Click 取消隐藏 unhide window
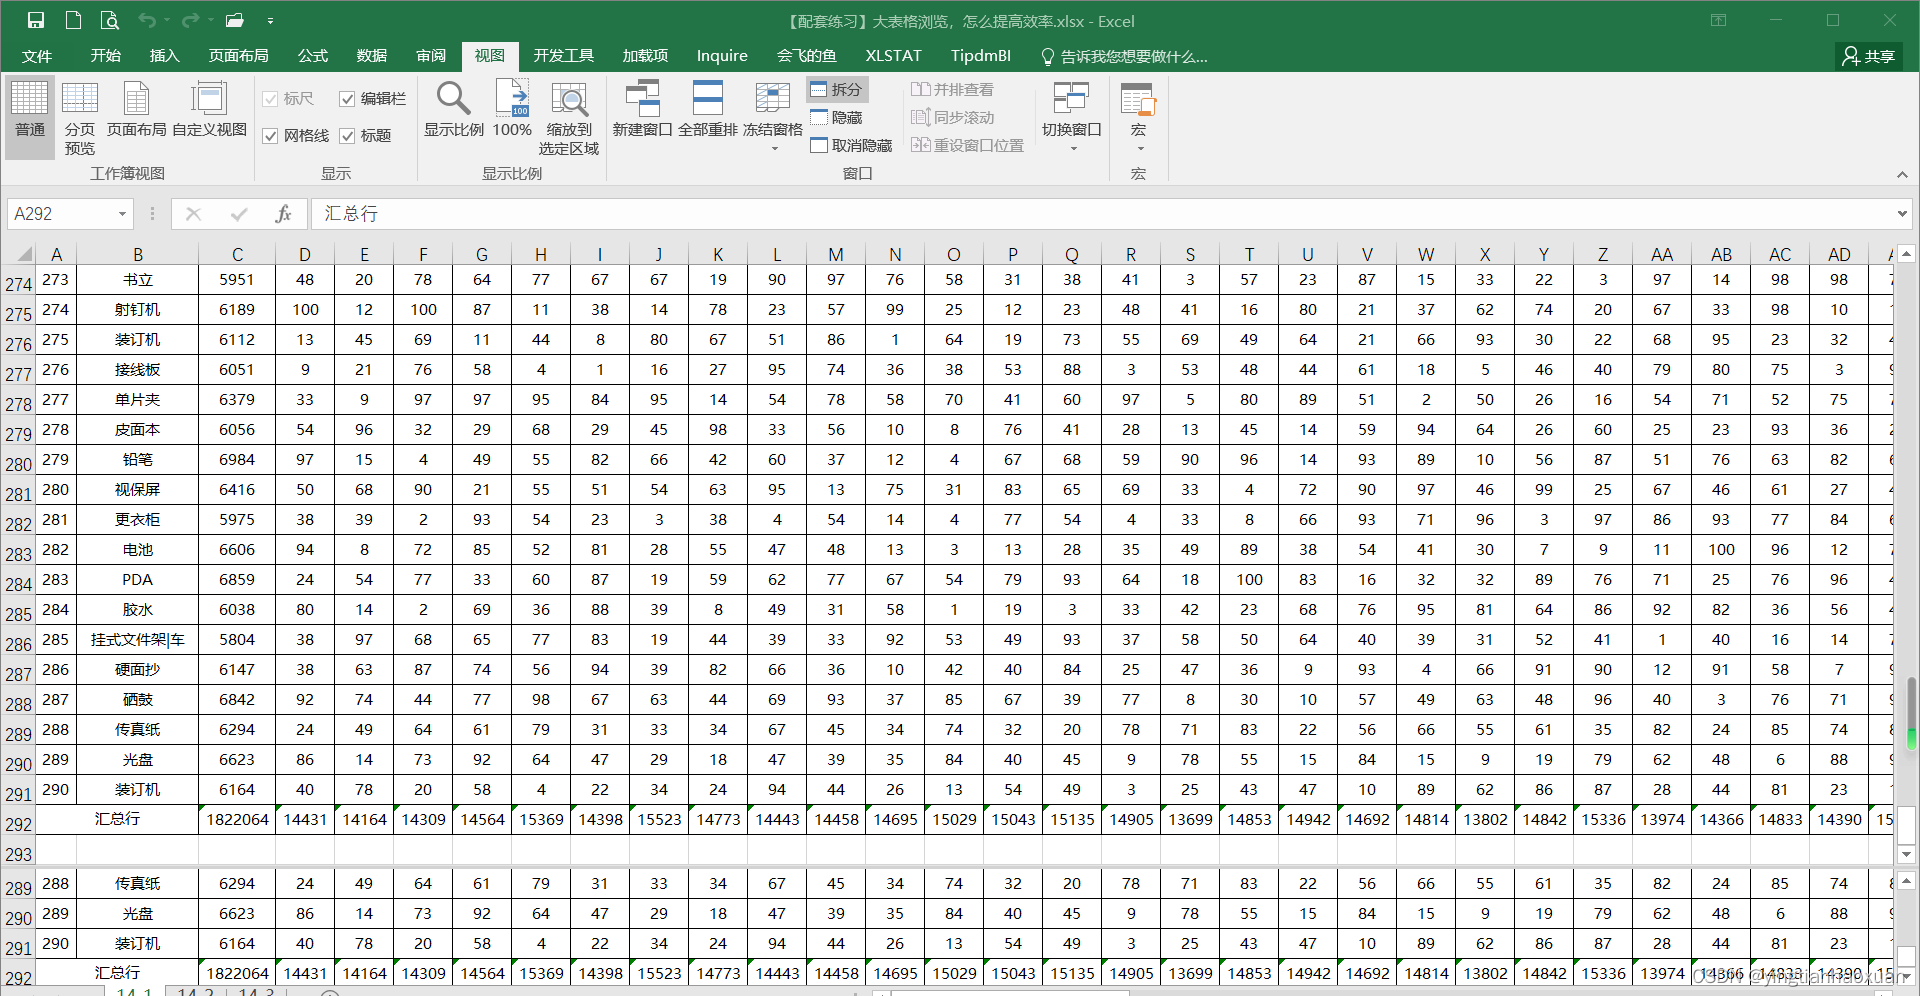1920x996 pixels. (x=851, y=145)
